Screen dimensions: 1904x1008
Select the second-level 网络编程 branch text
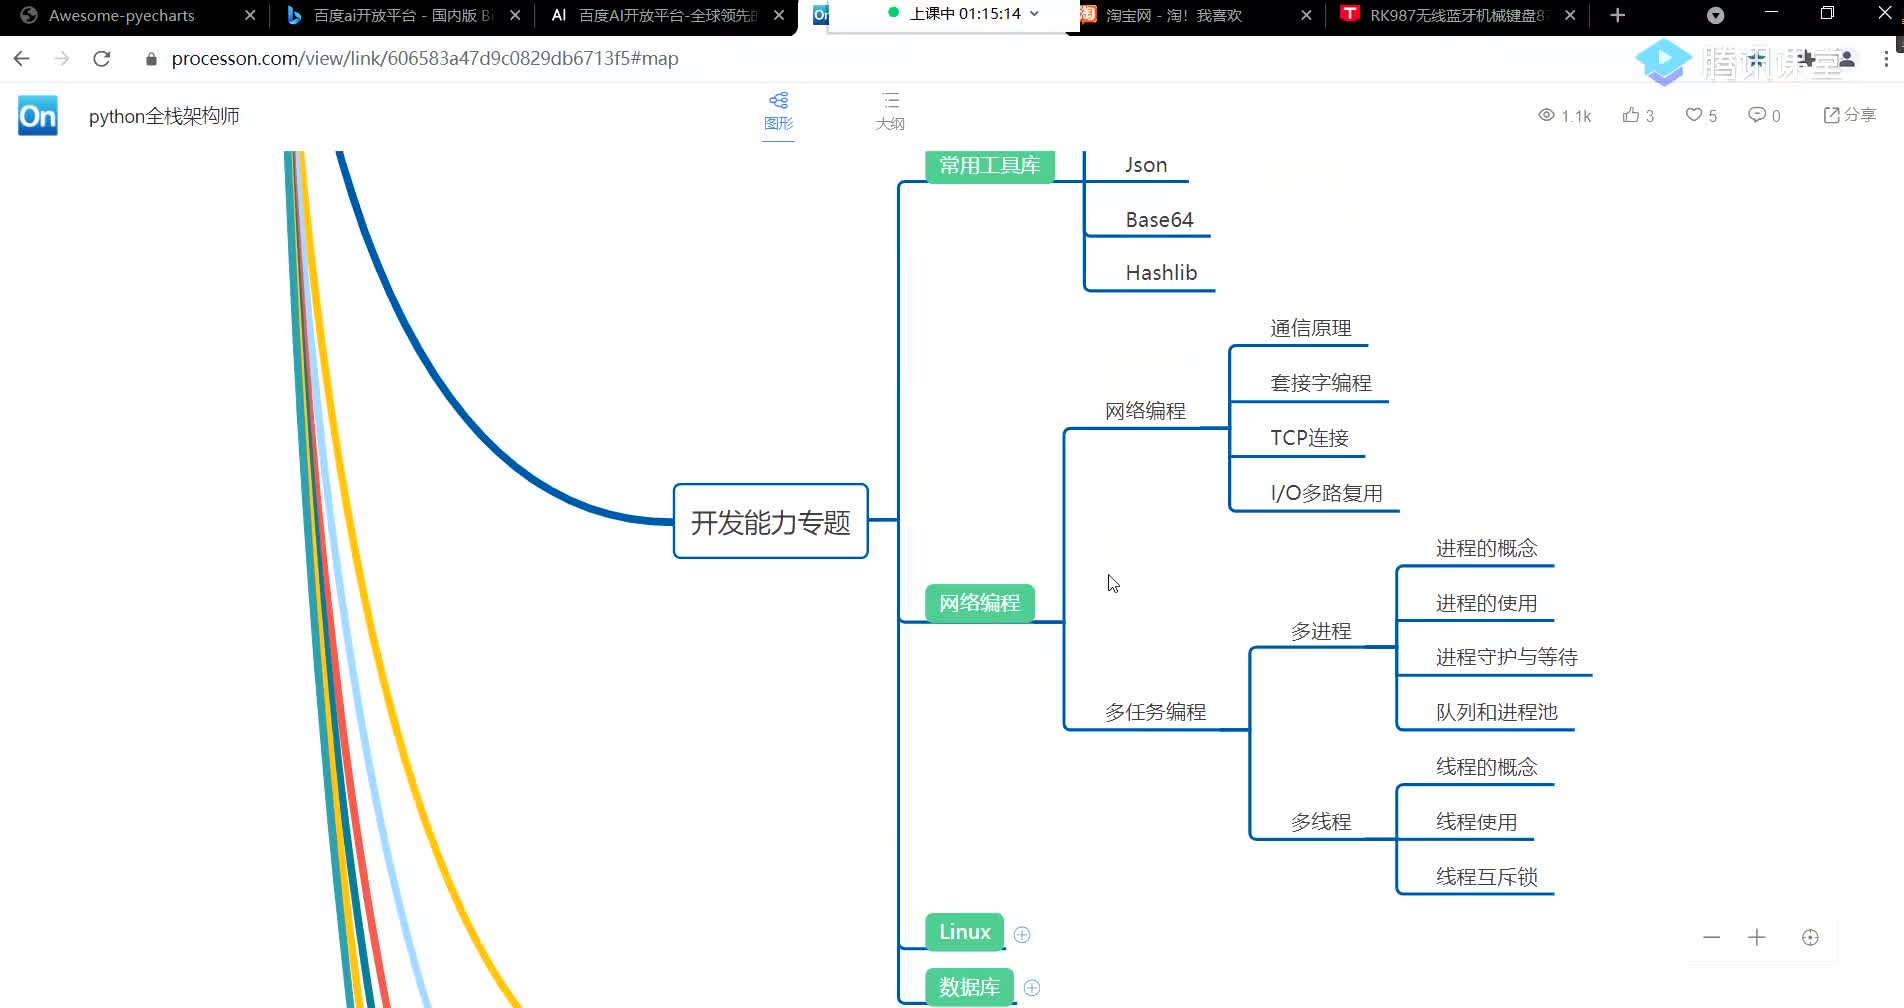pyautogui.click(x=1145, y=411)
